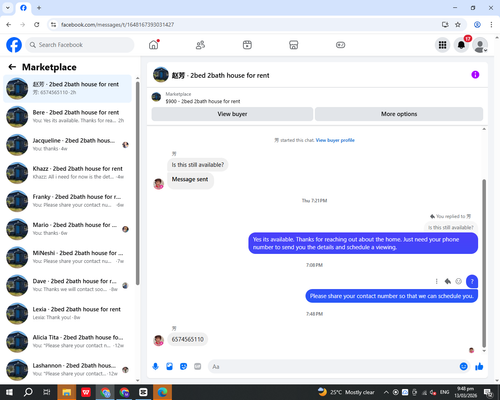Choose a GIF icon

coord(198,367)
